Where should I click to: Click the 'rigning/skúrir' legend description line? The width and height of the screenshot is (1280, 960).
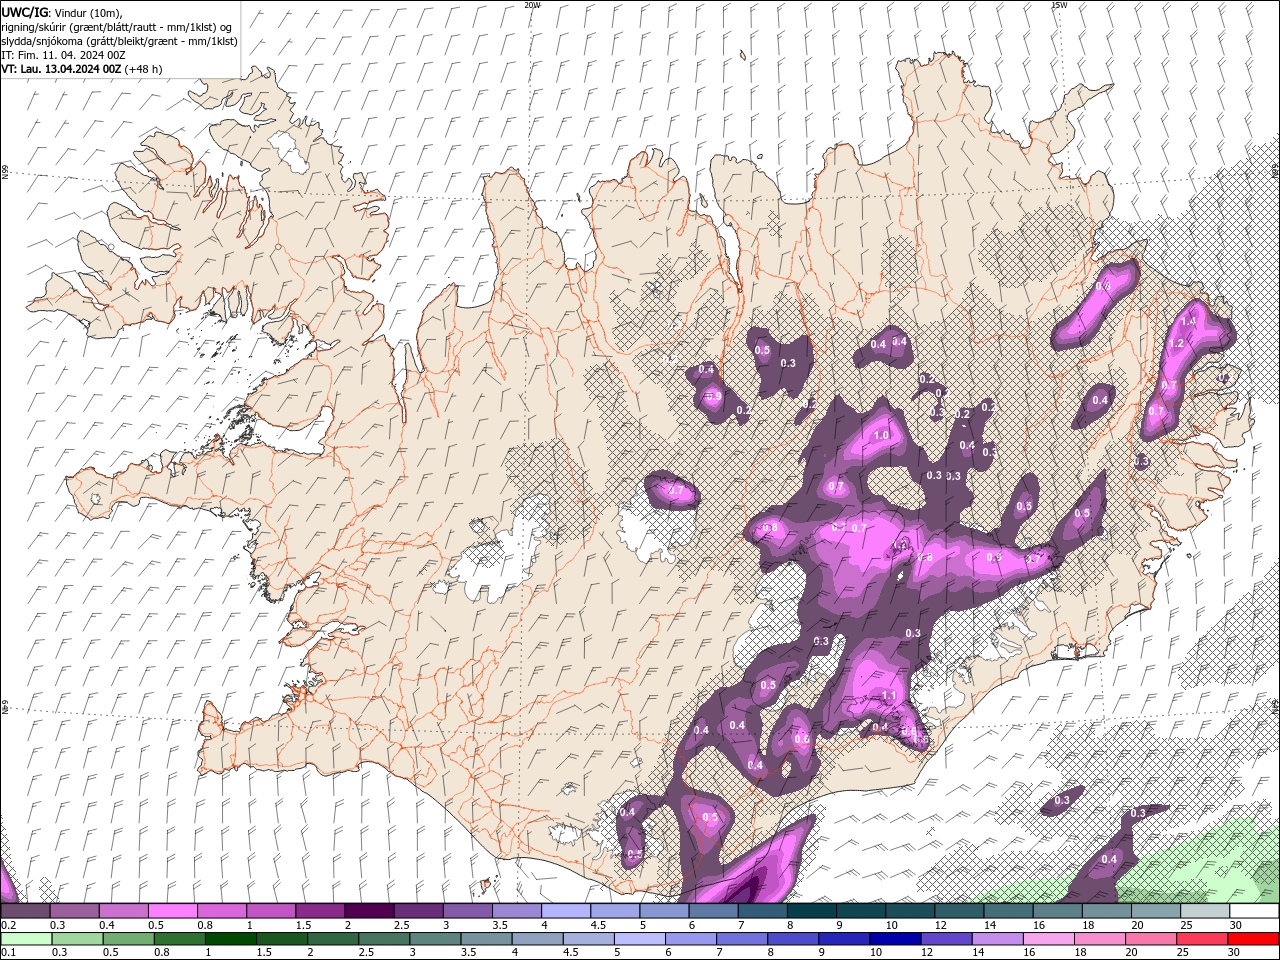point(117,27)
